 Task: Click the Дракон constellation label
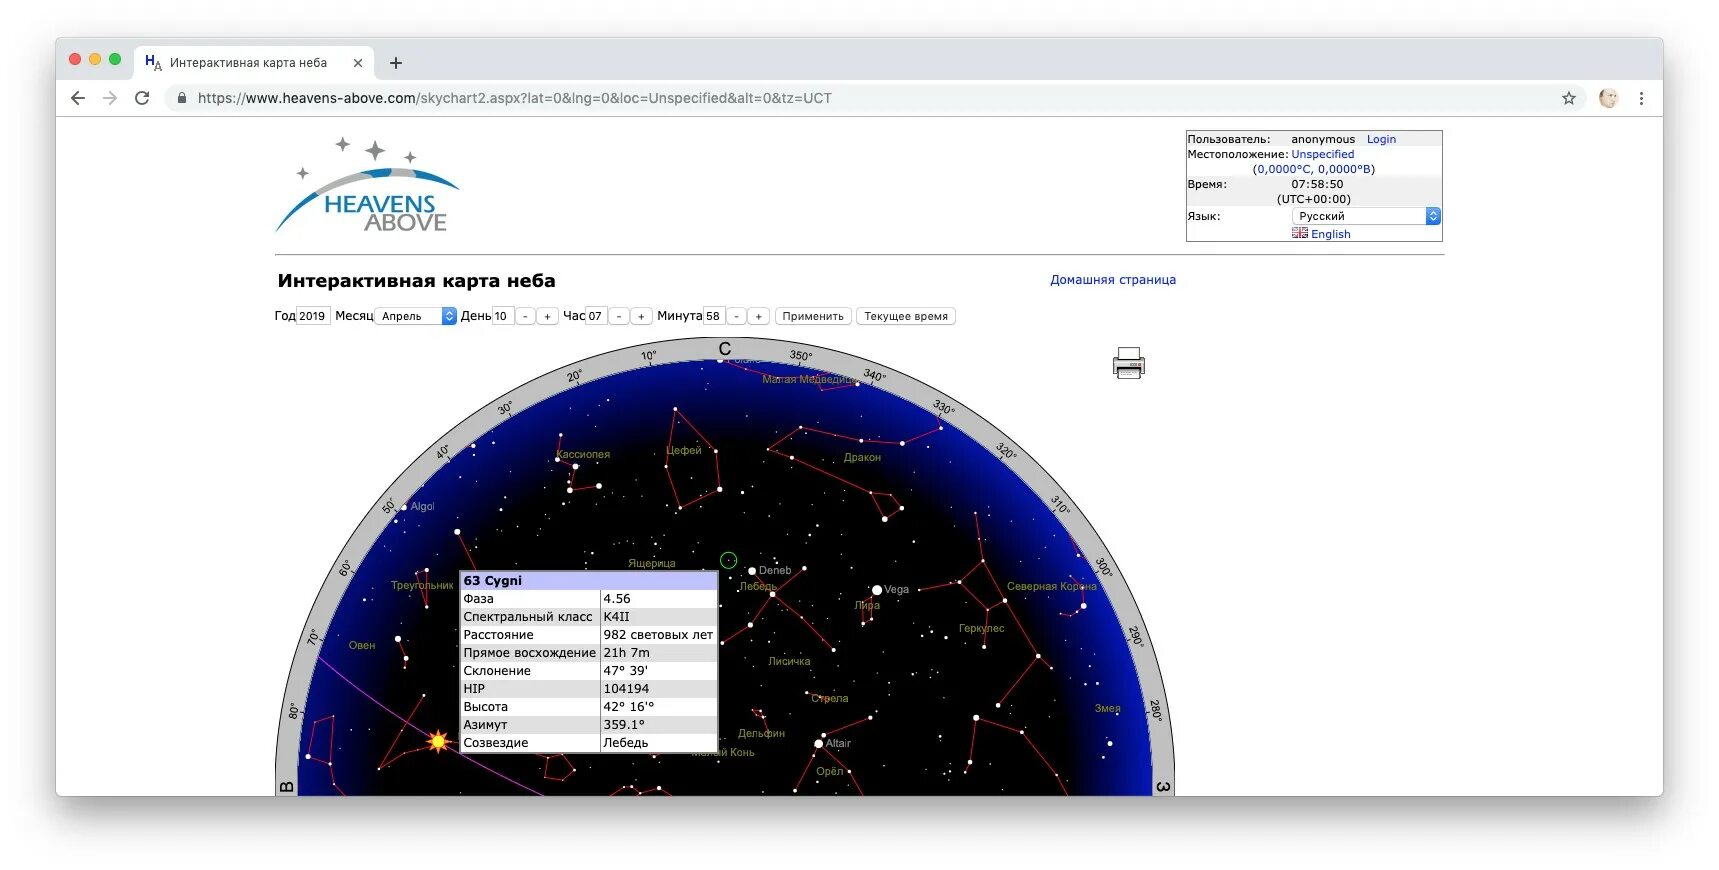click(862, 457)
